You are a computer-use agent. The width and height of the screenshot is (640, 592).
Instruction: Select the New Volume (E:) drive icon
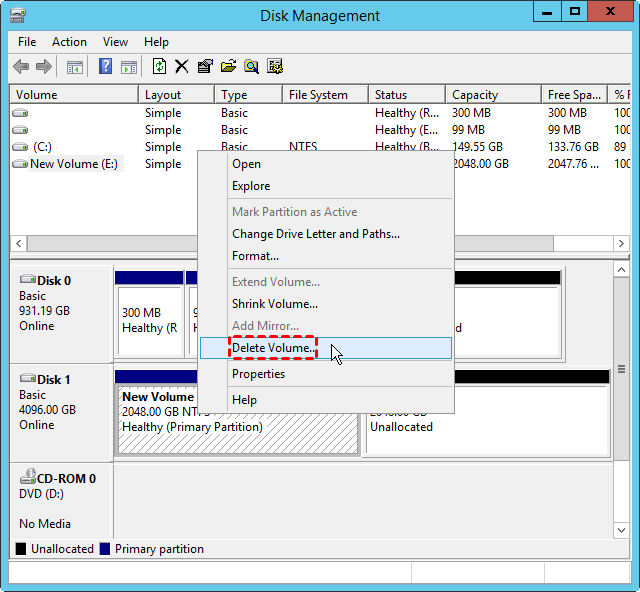coord(20,164)
